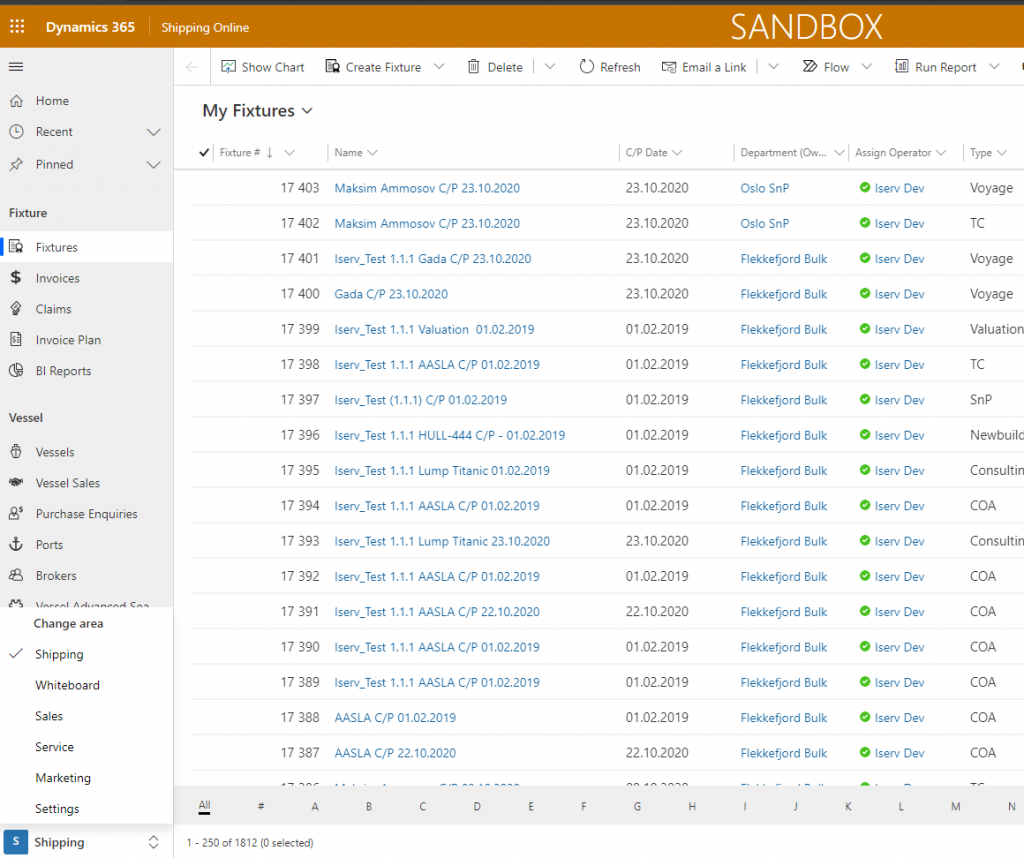Viewport: 1024px width, 858px height.
Task: Open the Department column header dropdown
Action: point(839,153)
